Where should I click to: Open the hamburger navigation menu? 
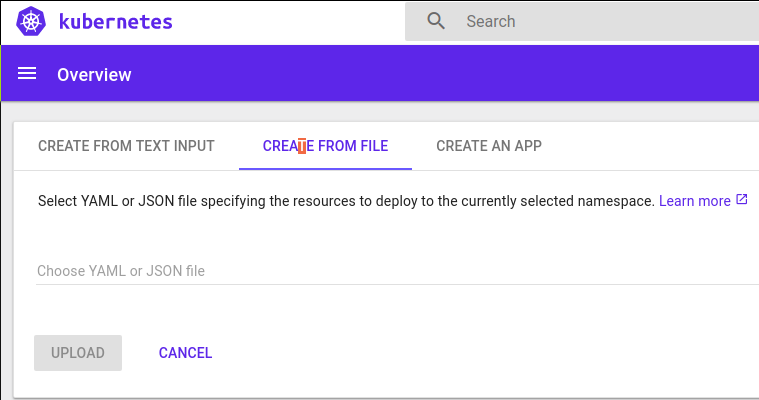27,74
